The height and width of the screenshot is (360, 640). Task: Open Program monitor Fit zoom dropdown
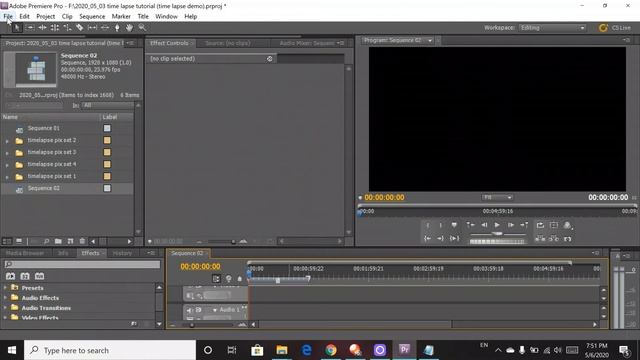click(497, 197)
